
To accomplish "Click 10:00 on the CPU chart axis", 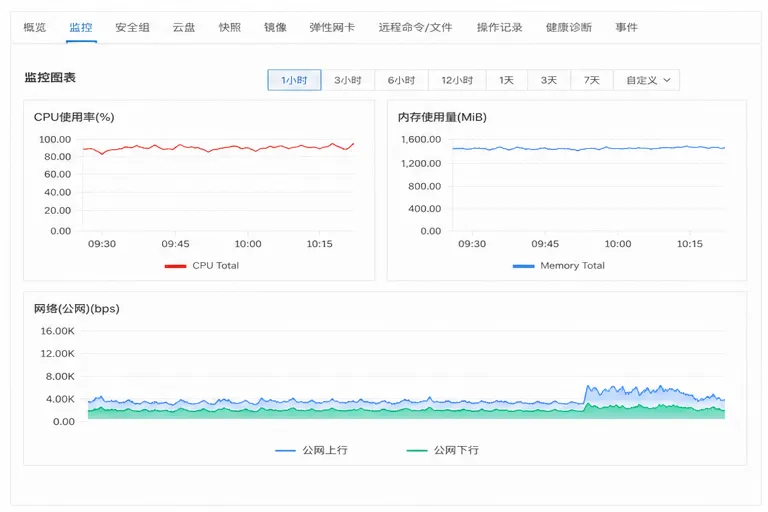I will 248,244.
